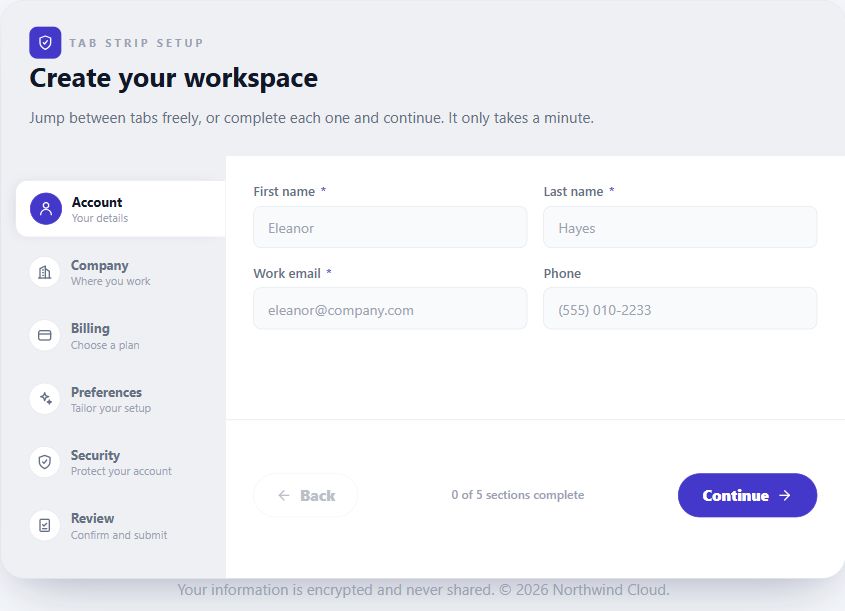Click the Account person icon
The image size is (845, 611).
pos(46,209)
